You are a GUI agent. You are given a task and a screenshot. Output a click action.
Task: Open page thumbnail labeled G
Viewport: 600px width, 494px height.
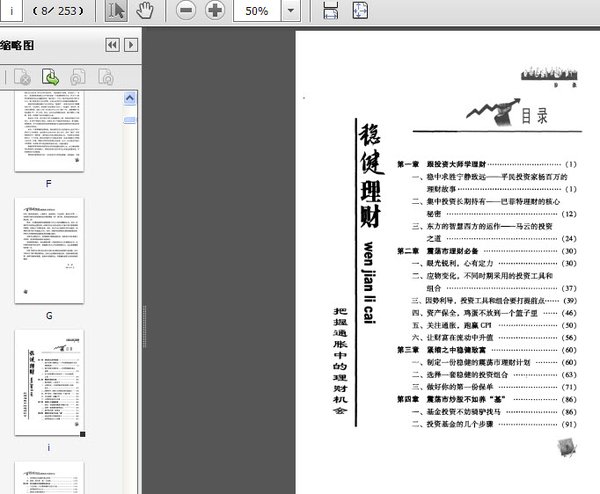pyautogui.click(x=49, y=251)
